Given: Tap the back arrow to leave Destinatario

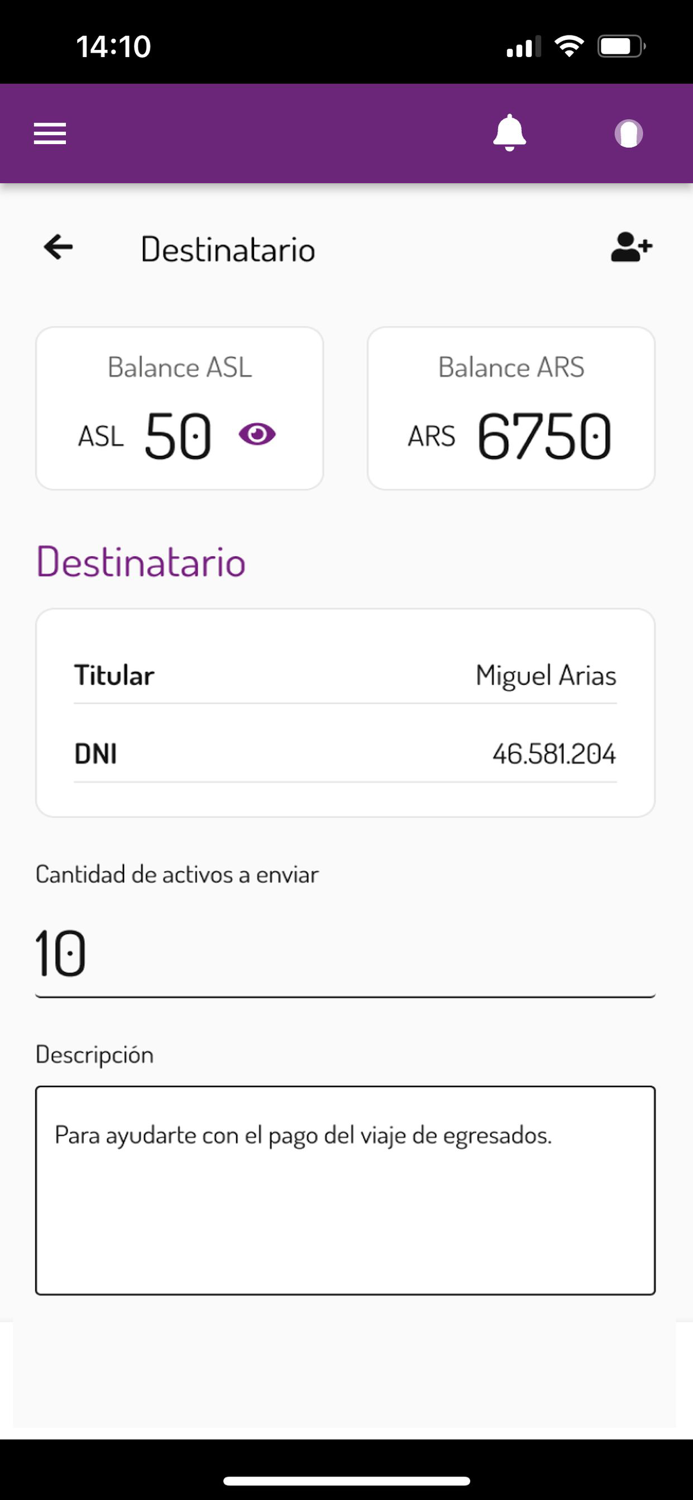Looking at the screenshot, I should [x=58, y=247].
